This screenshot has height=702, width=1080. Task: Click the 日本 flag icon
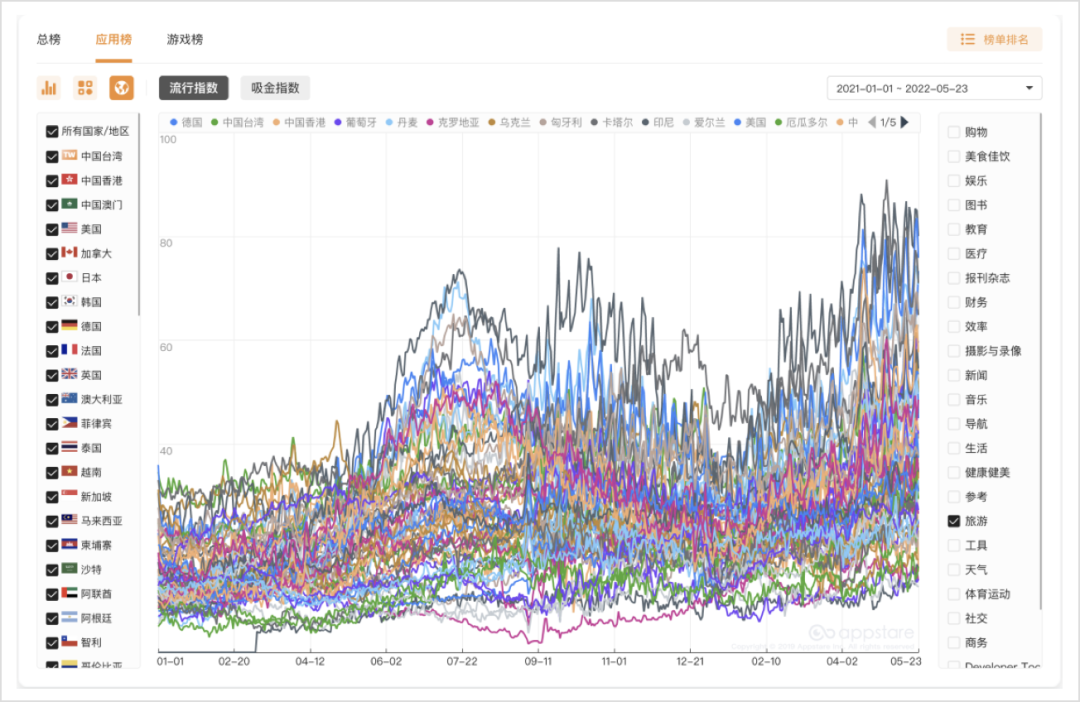[69, 277]
